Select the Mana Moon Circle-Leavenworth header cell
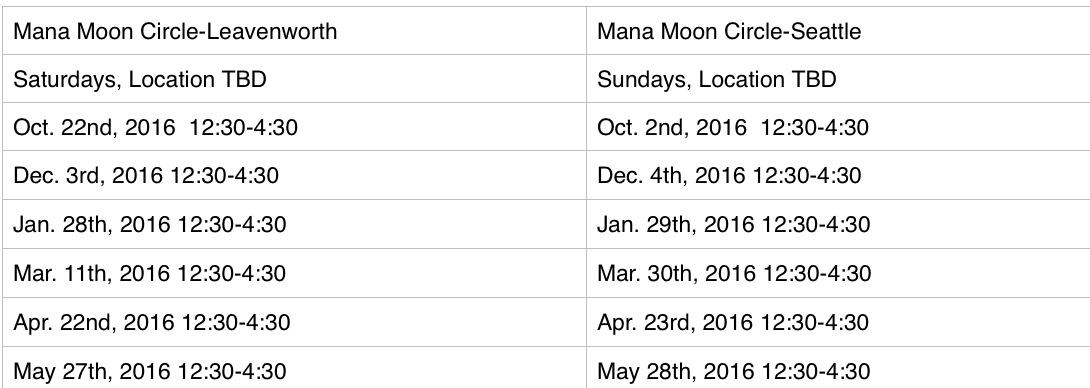Screen dimensions: 1090x388 tap(294, 31)
